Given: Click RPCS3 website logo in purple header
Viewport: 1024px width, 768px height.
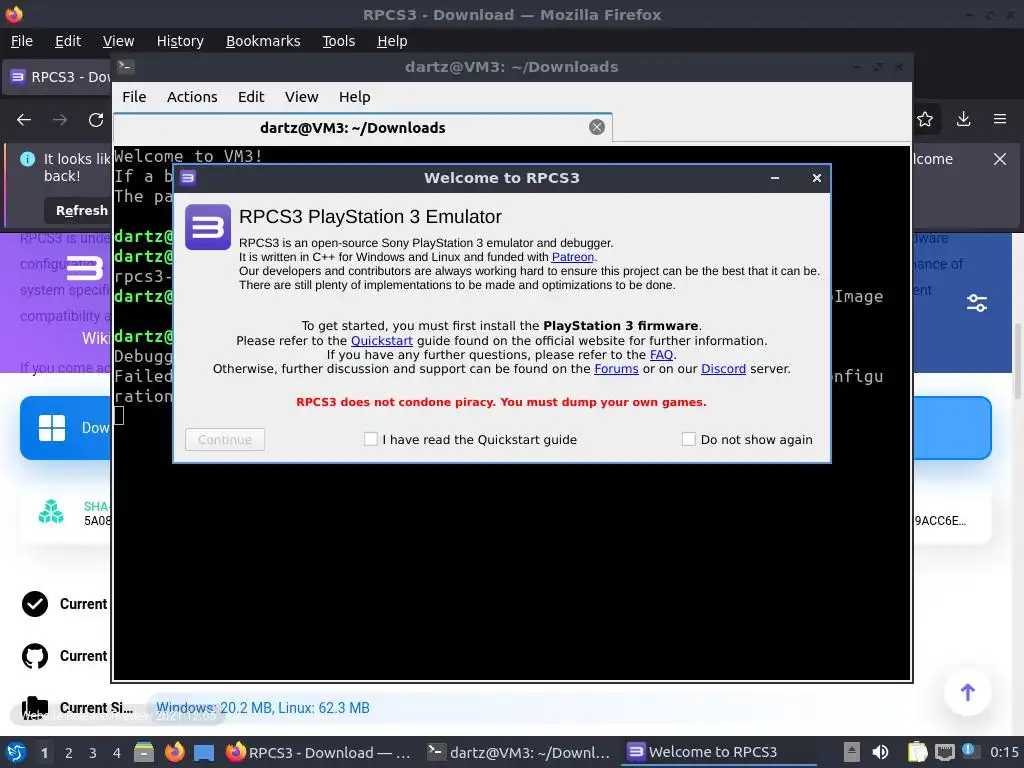Looking at the screenshot, I should 86,268.
